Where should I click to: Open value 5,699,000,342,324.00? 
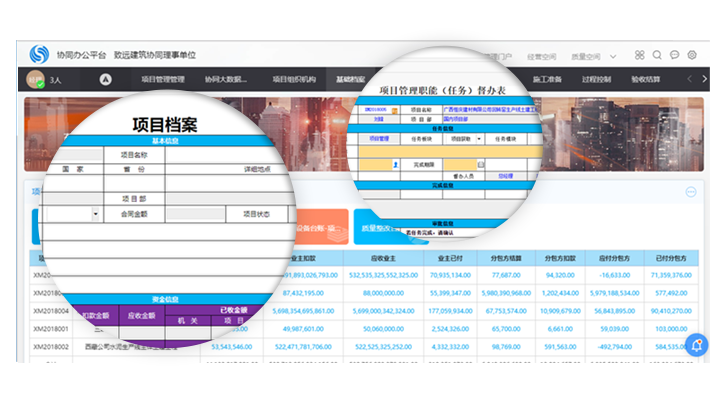pos(383,311)
